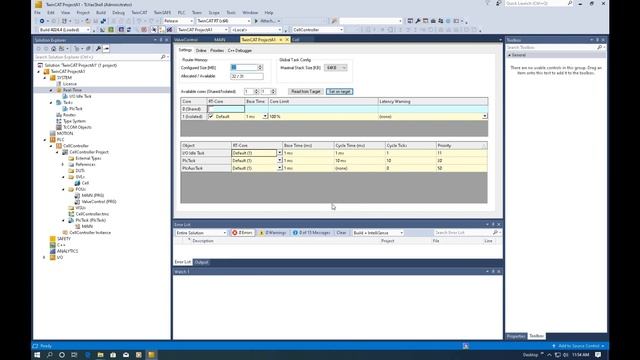Screen dimensions: 640x360
Task: Select the Real-Time node in Solution Explorer
Action: click(72, 90)
